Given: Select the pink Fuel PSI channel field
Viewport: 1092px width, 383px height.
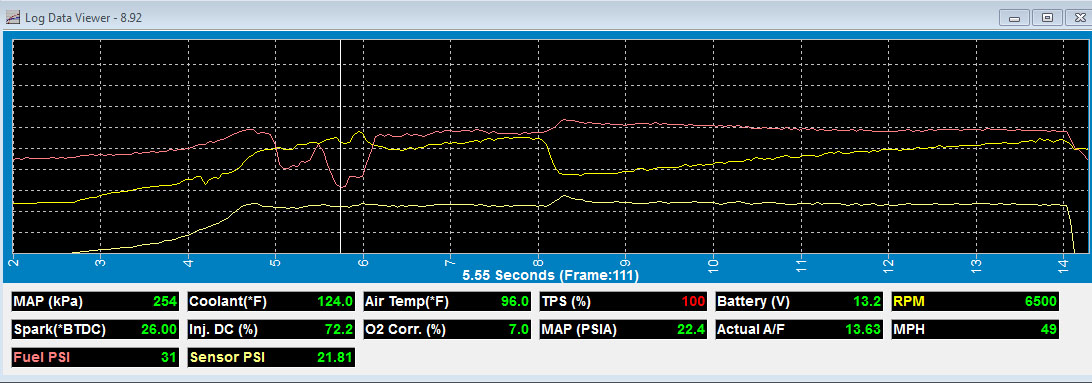Looking at the screenshot, I should click(95, 357).
